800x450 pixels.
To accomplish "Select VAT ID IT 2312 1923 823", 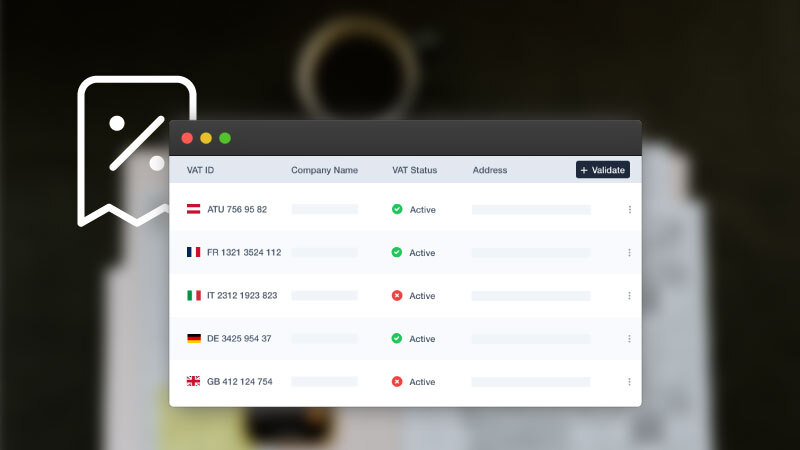I will pyautogui.click(x=242, y=295).
